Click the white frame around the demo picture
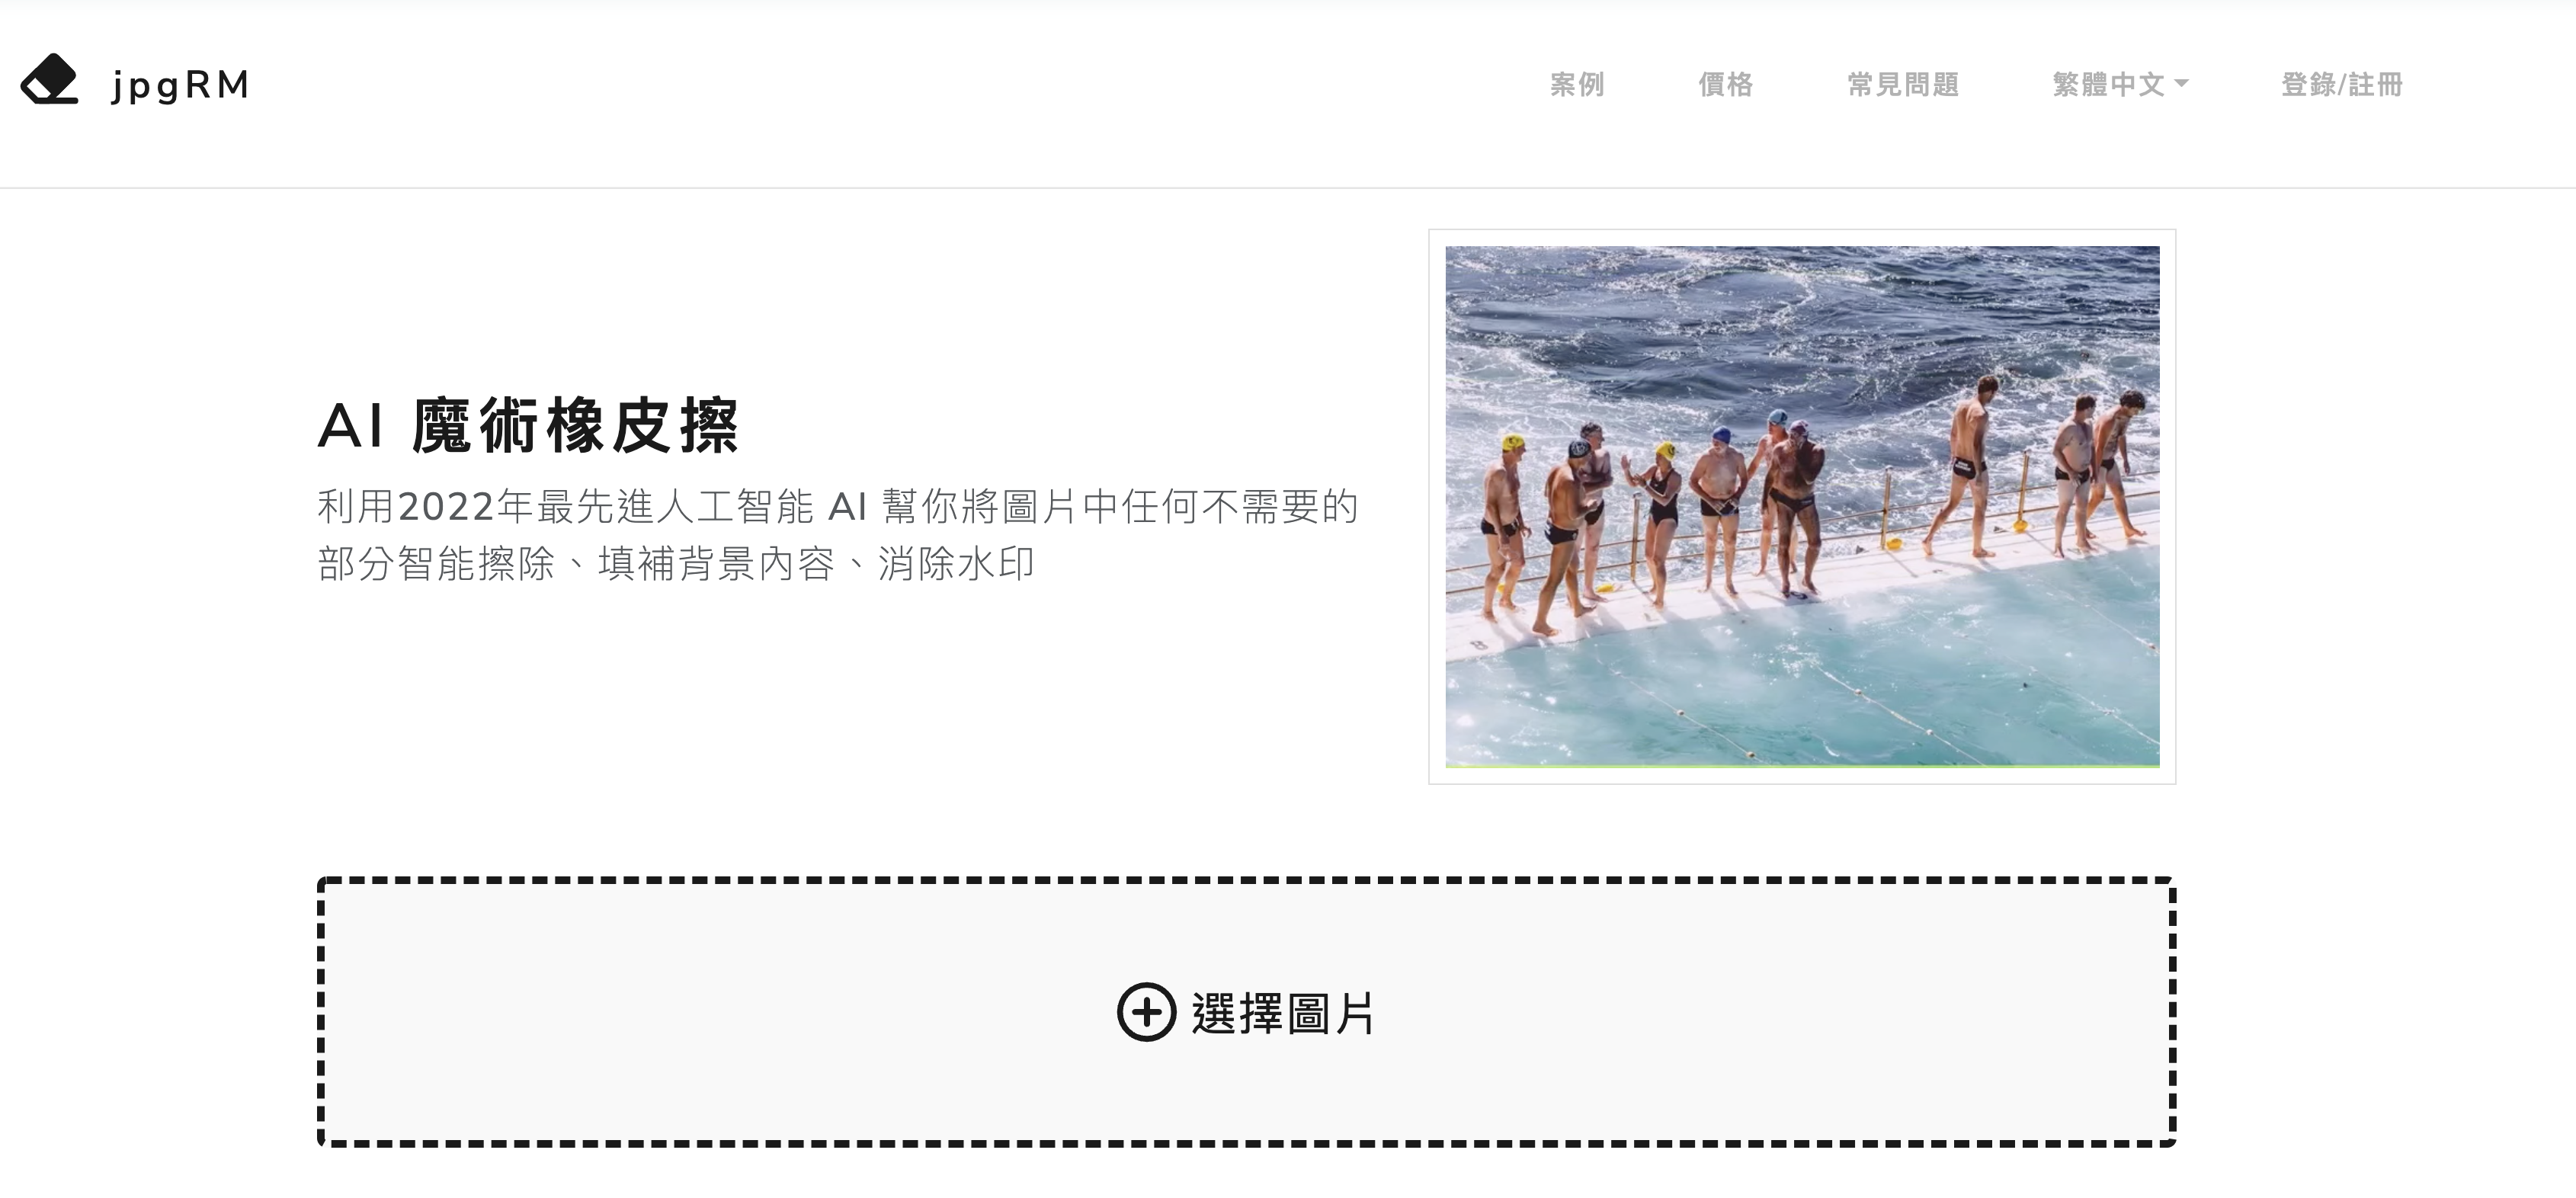Screen dimensions: 2576x1198 [1802, 237]
